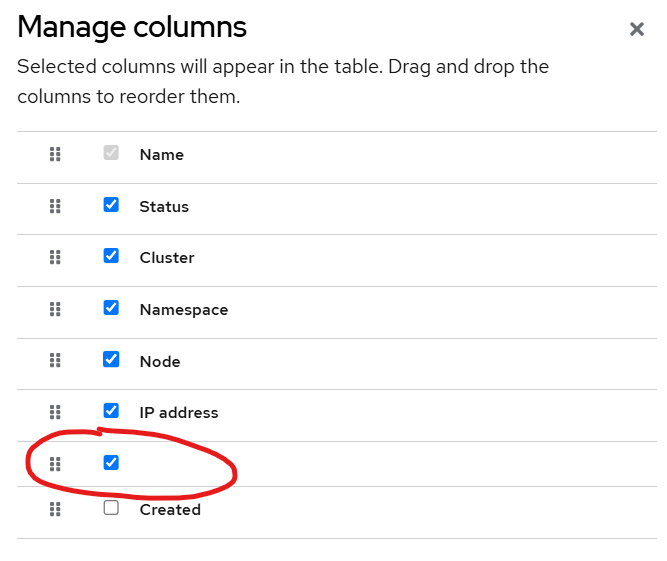Screen dimensions: 667x561
Task: Uncheck the Status column checkbox
Action: point(111,204)
